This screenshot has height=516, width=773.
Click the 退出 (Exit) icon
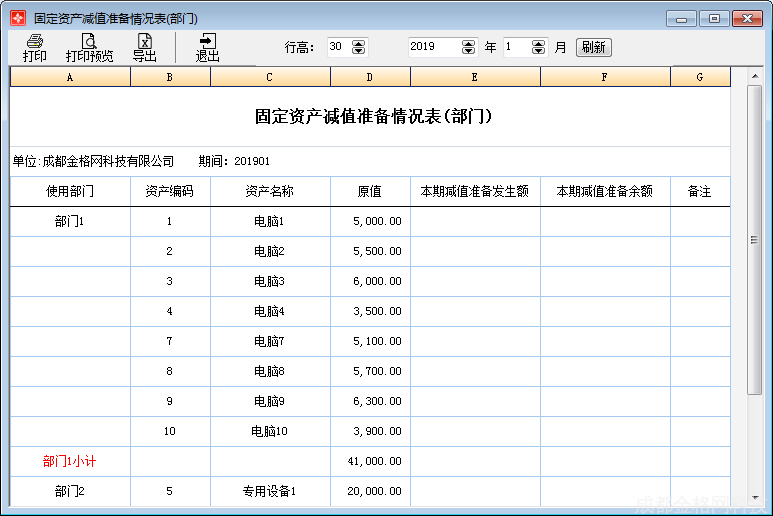tap(207, 47)
